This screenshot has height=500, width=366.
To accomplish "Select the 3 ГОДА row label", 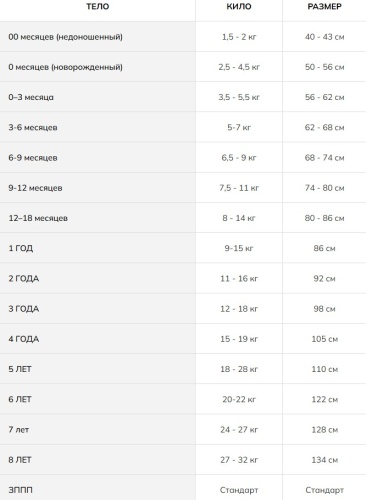I will pyautogui.click(x=24, y=309).
